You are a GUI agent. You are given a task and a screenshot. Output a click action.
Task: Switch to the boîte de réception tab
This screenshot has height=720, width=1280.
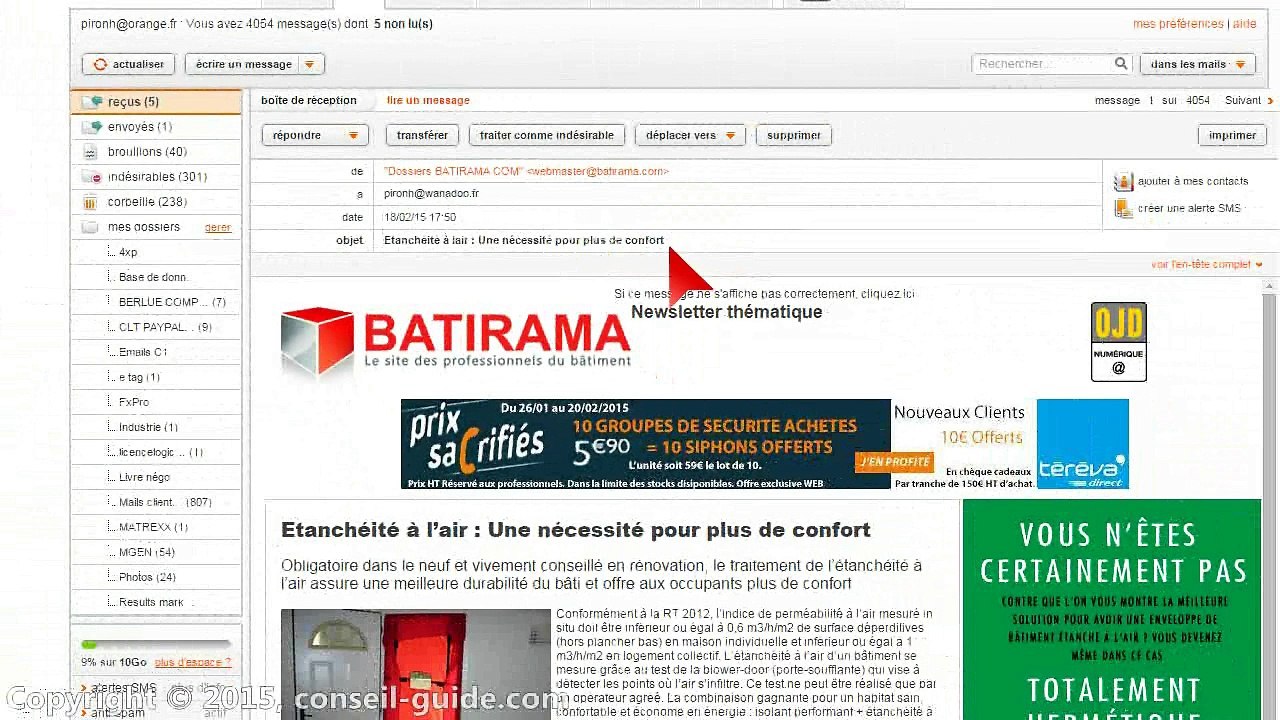click(x=309, y=100)
